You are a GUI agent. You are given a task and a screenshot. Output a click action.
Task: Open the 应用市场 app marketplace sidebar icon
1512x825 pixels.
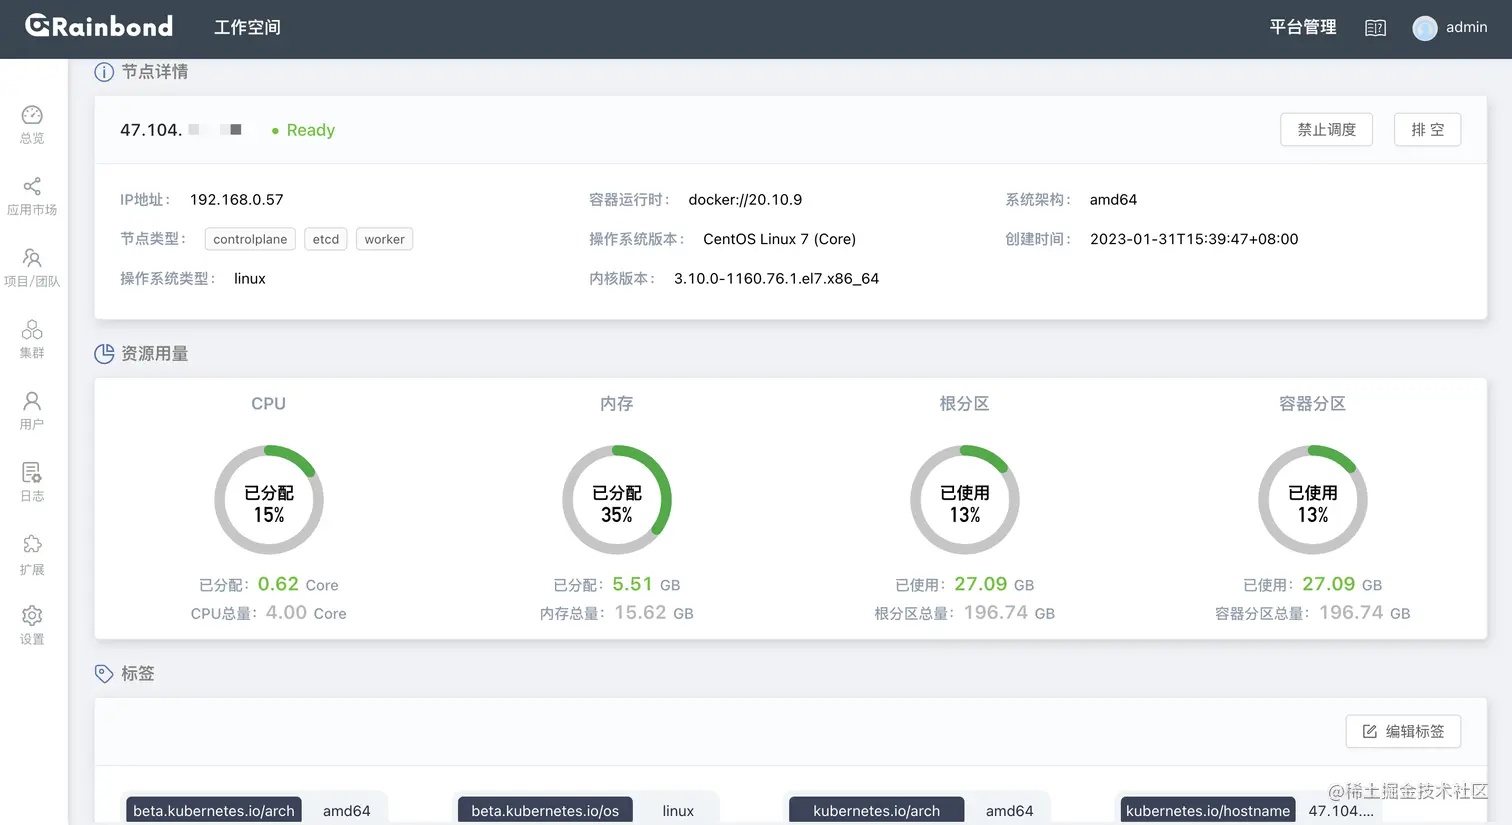[x=32, y=195]
